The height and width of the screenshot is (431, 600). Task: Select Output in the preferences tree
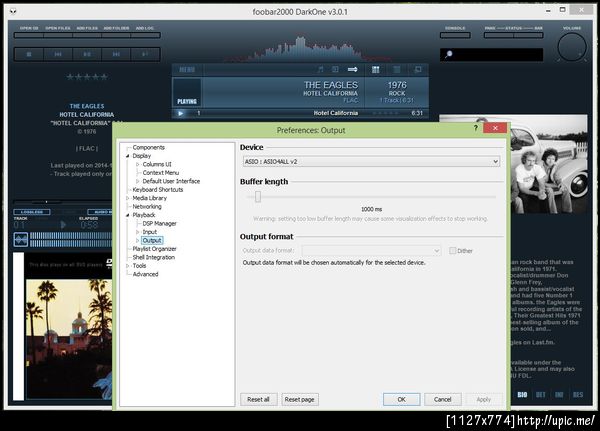coord(152,240)
